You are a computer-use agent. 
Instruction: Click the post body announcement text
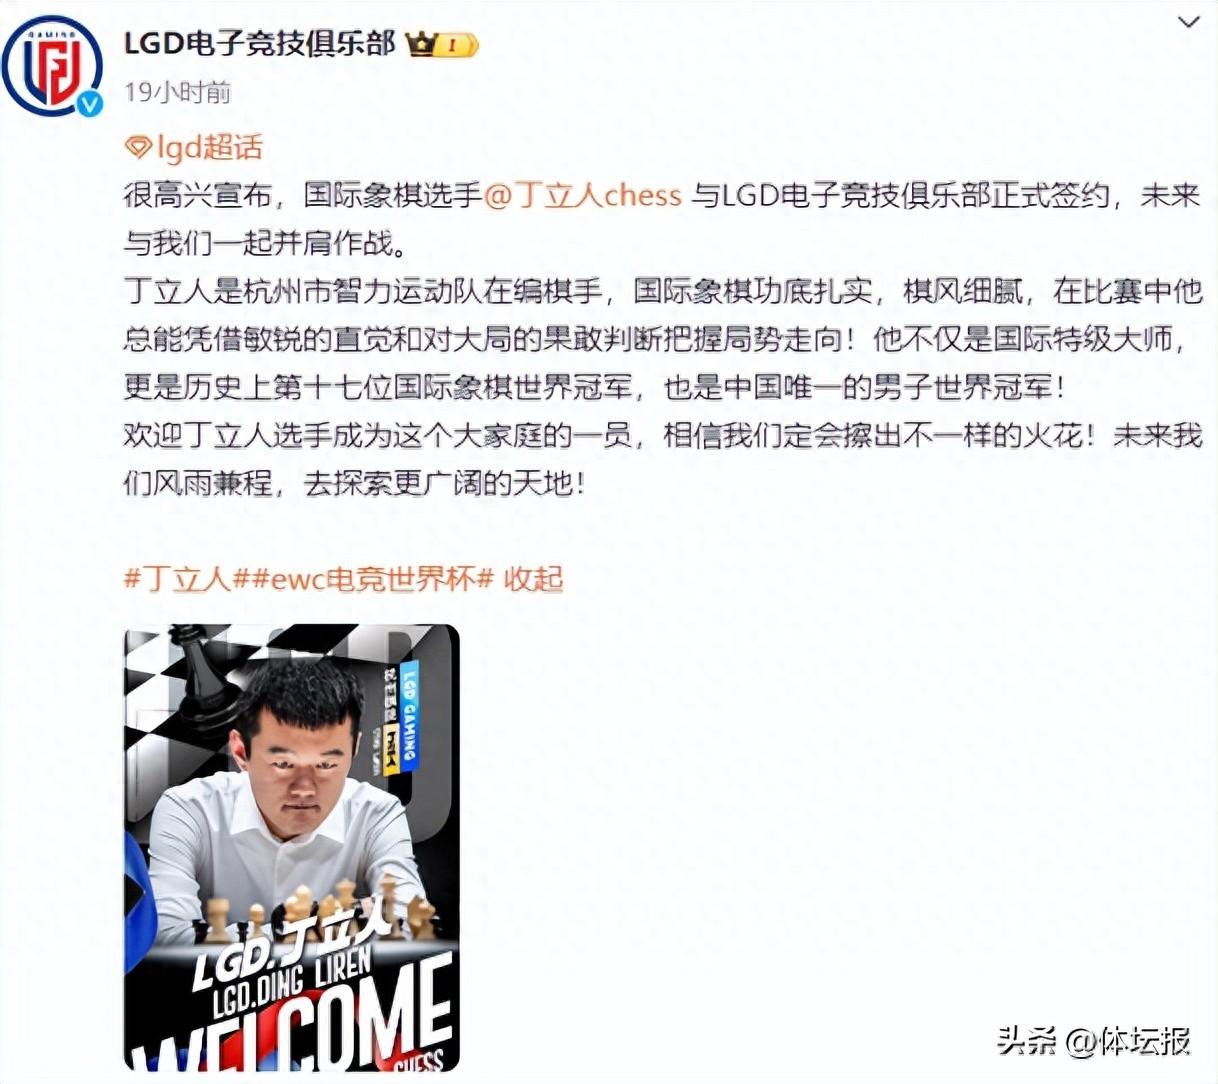661,339
